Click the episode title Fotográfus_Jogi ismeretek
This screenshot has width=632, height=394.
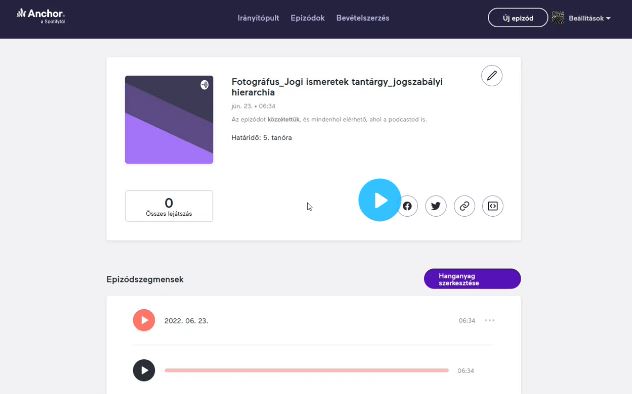coord(337,87)
